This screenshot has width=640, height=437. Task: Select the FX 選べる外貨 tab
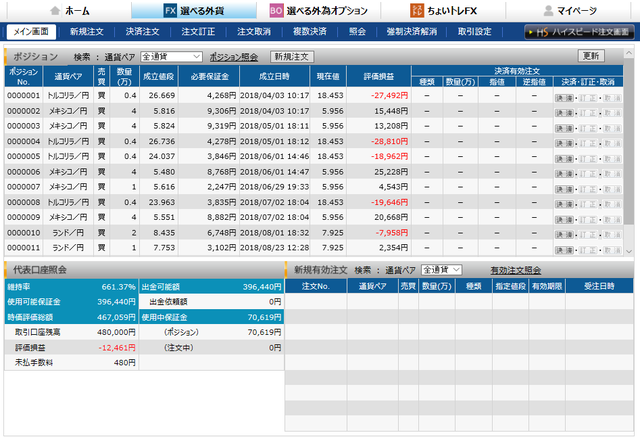(194, 11)
